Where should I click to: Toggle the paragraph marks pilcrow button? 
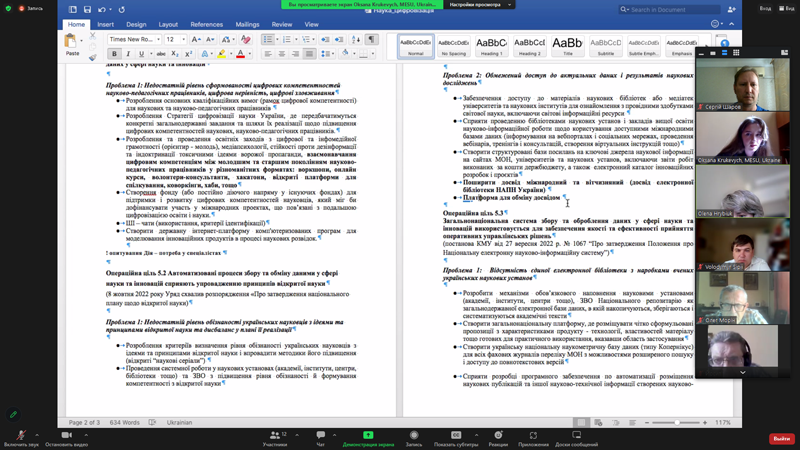point(371,39)
